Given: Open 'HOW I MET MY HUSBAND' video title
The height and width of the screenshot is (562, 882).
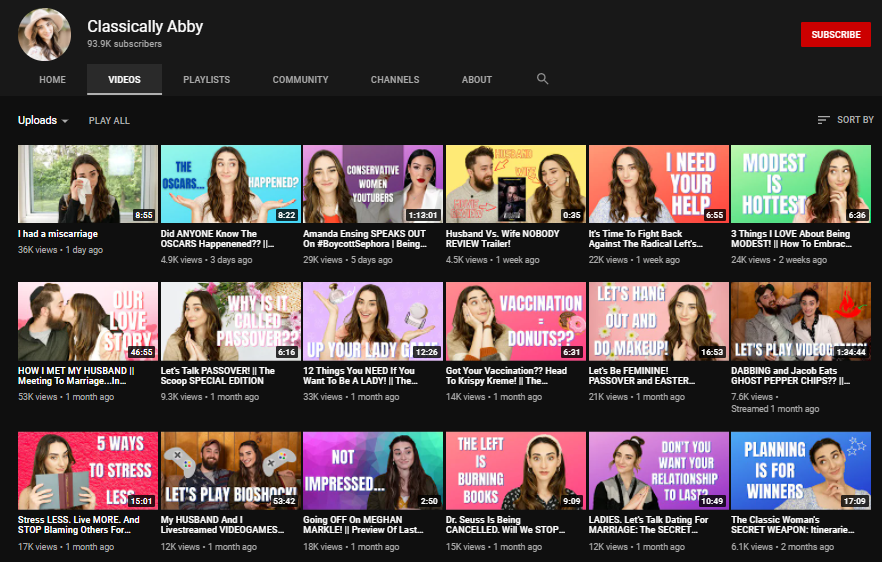Looking at the screenshot, I should pos(76,376).
